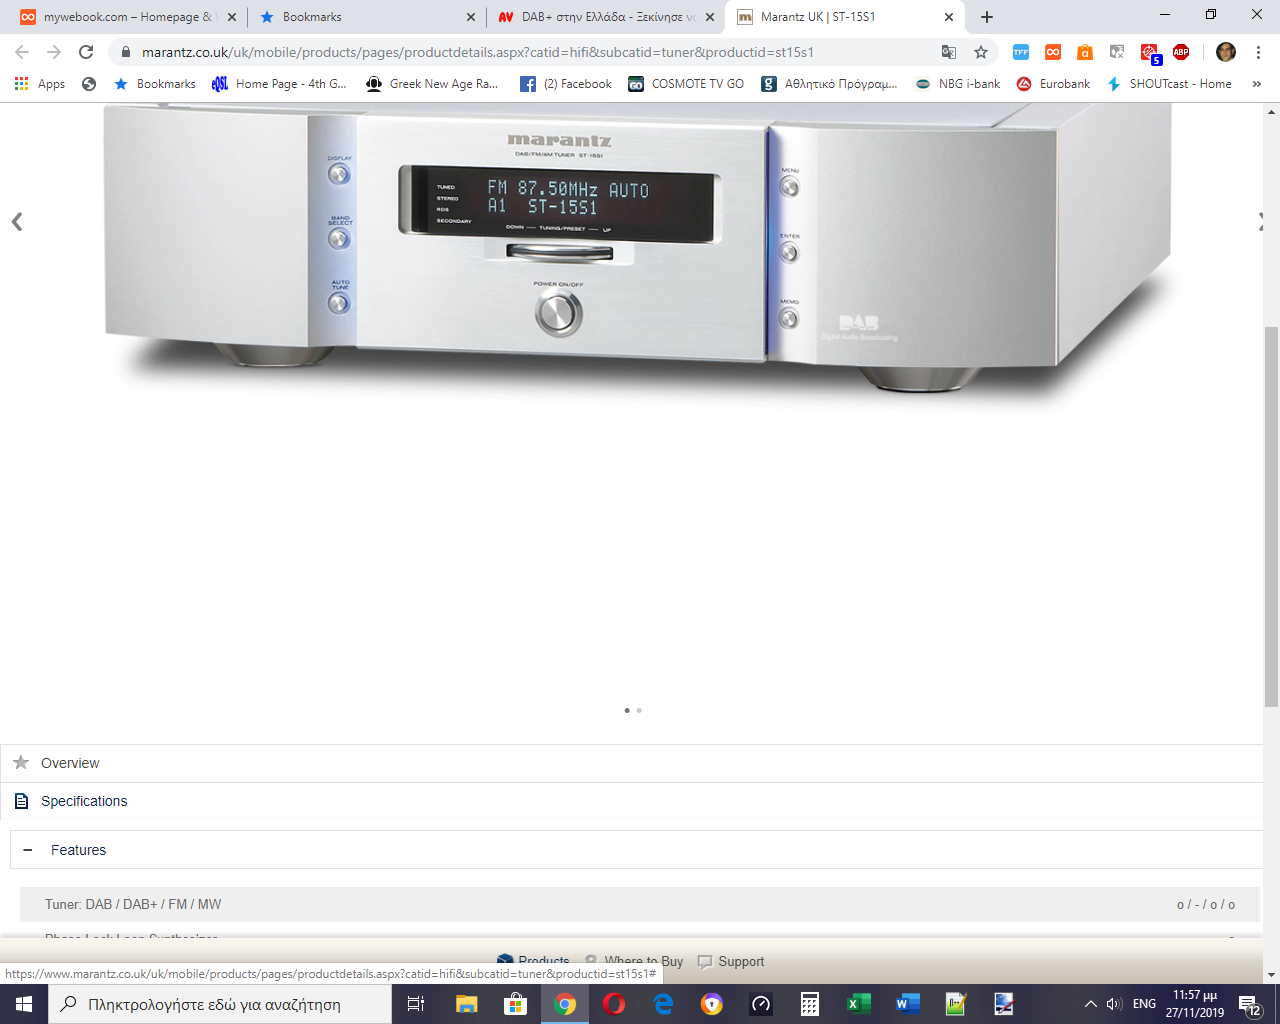Switch to the mywebook.com Homepage tab
Image resolution: width=1280 pixels, height=1024 pixels.
click(120, 17)
